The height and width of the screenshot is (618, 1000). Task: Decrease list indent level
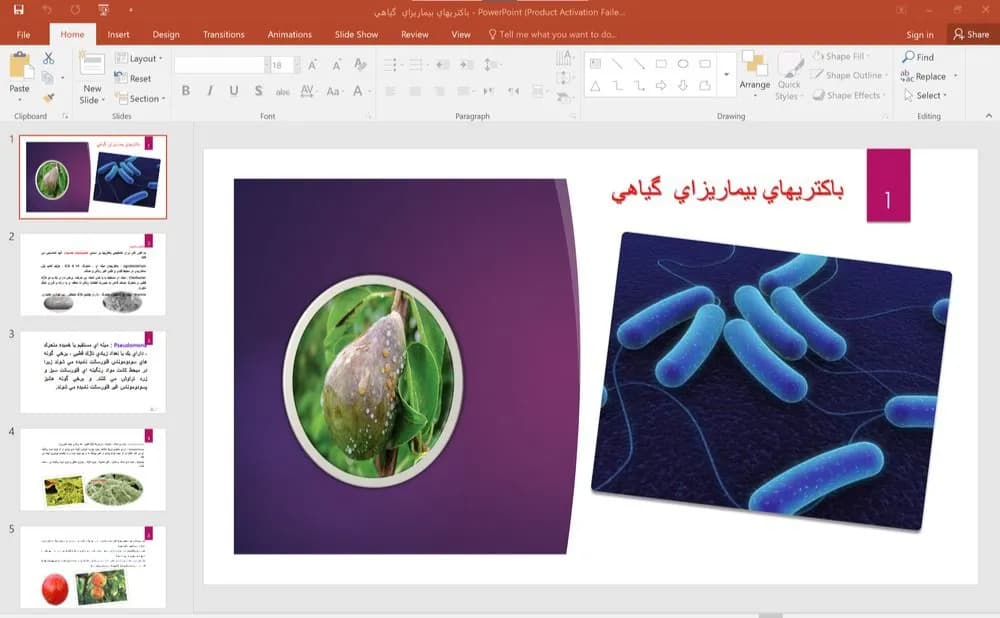coord(443,64)
